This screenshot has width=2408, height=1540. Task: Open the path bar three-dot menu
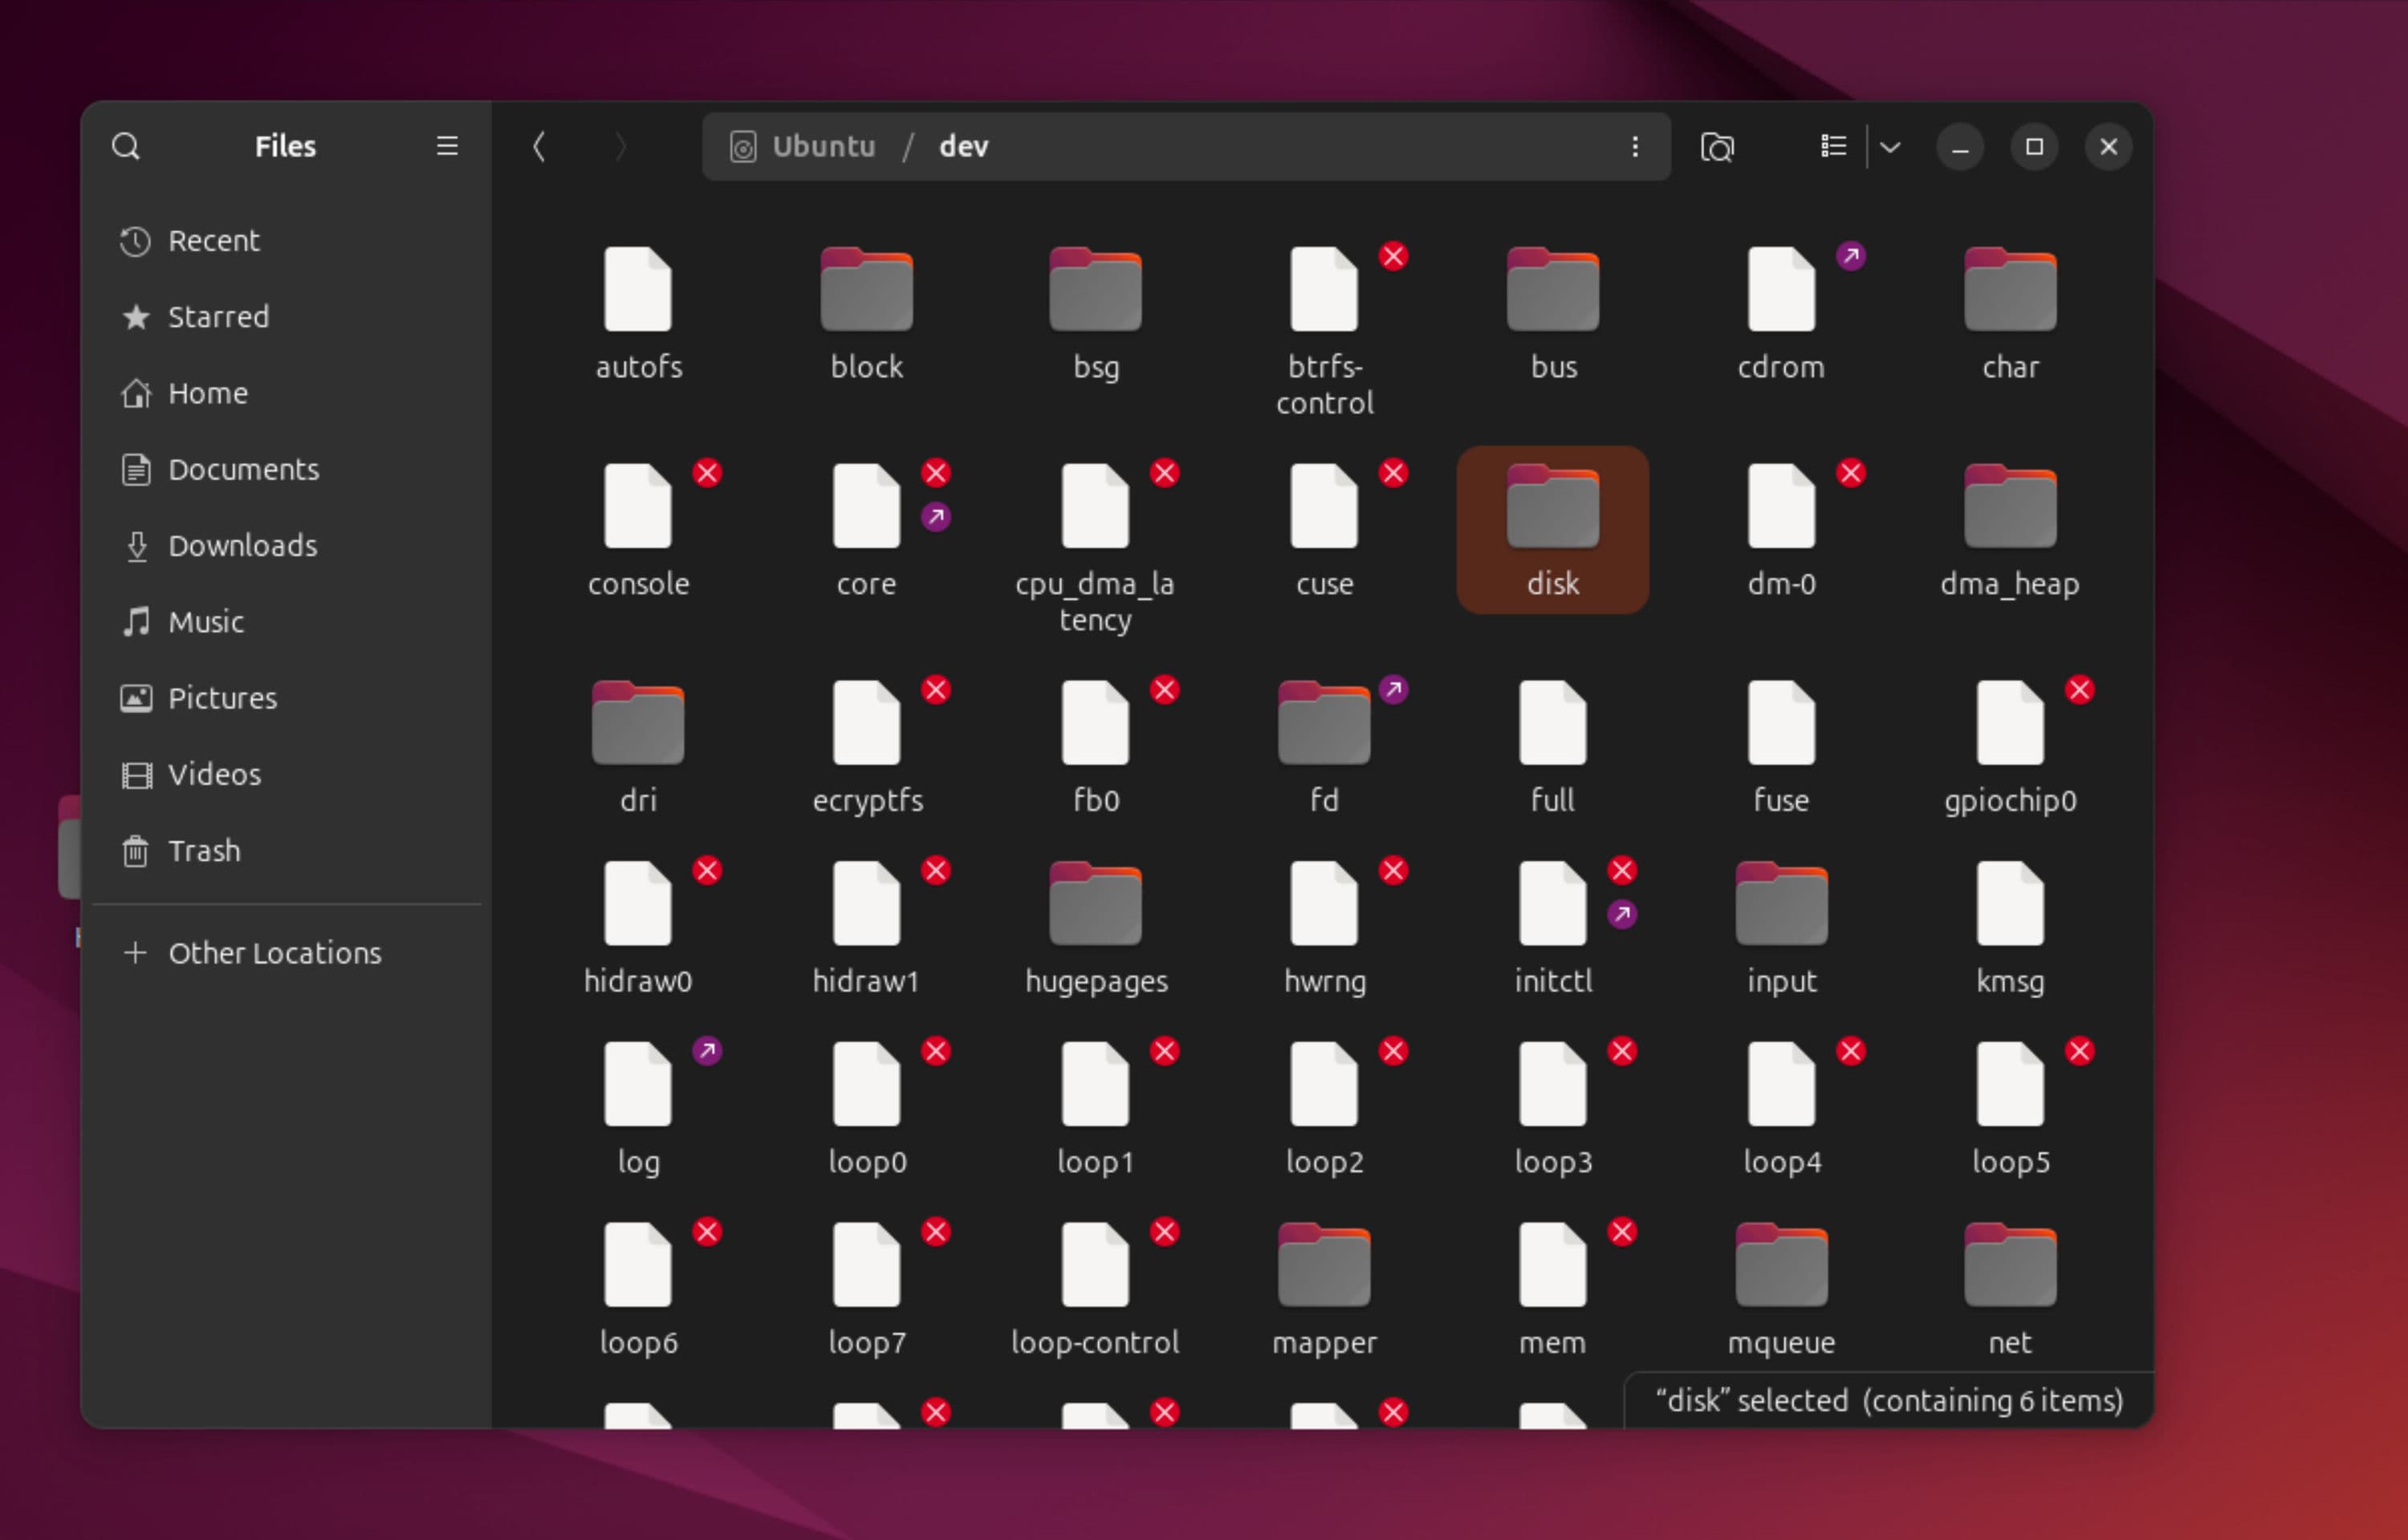pos(1635,147)
